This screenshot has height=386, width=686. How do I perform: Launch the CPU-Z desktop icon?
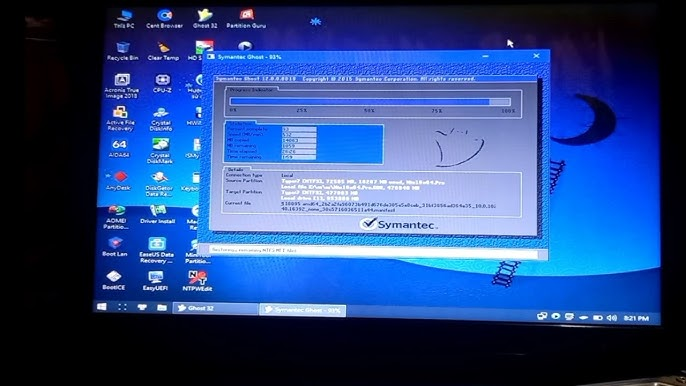162,83
